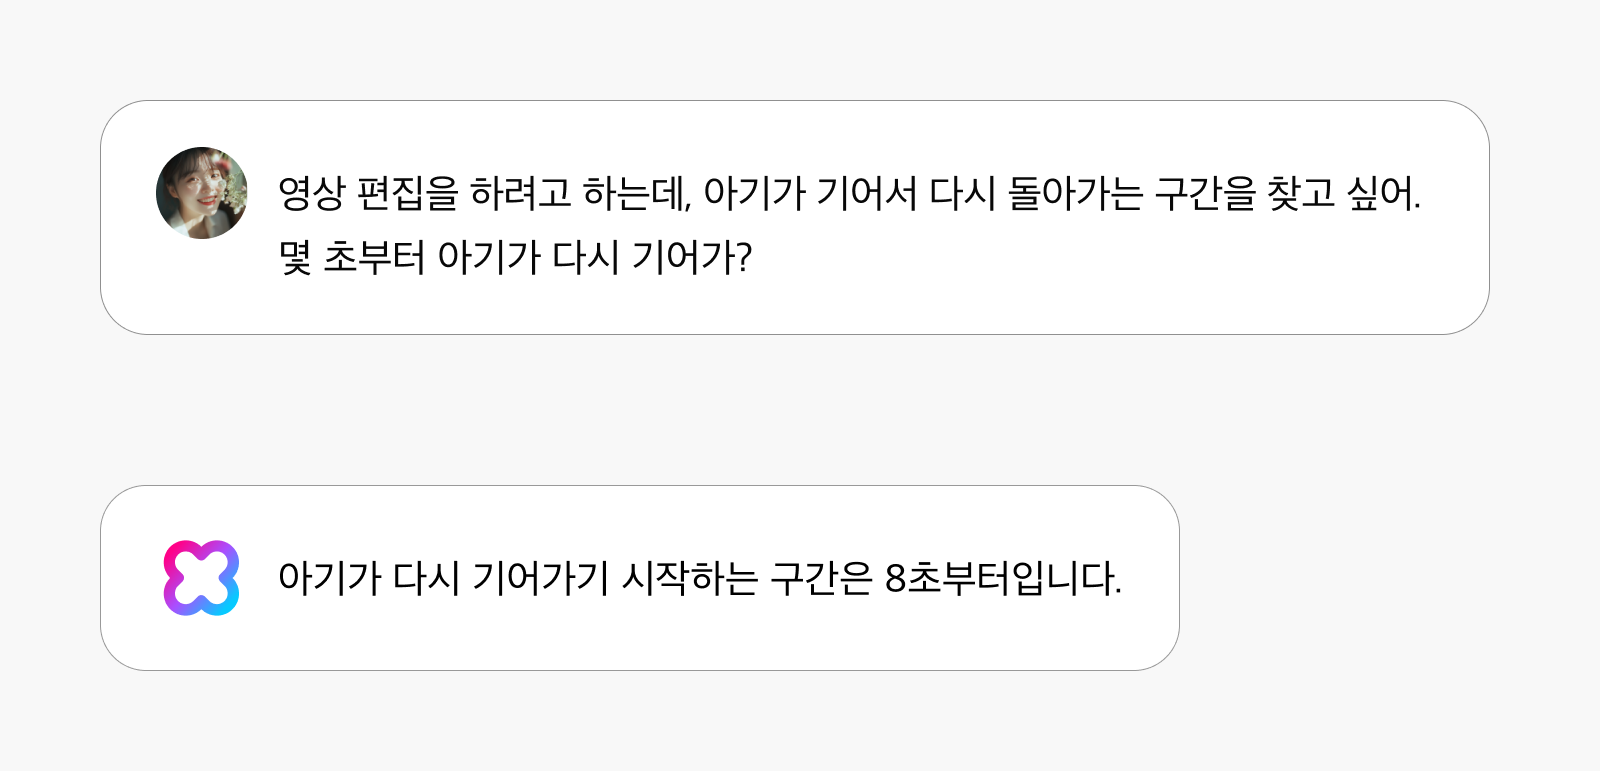Click the word 편집을 in the user message
Image resolution: width=1600 pixels, height=771 pixels.
(x=407, y=193)
